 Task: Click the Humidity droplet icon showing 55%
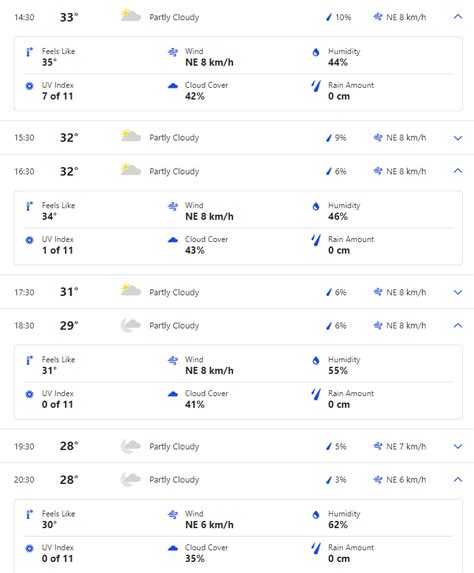click(316, 361)
